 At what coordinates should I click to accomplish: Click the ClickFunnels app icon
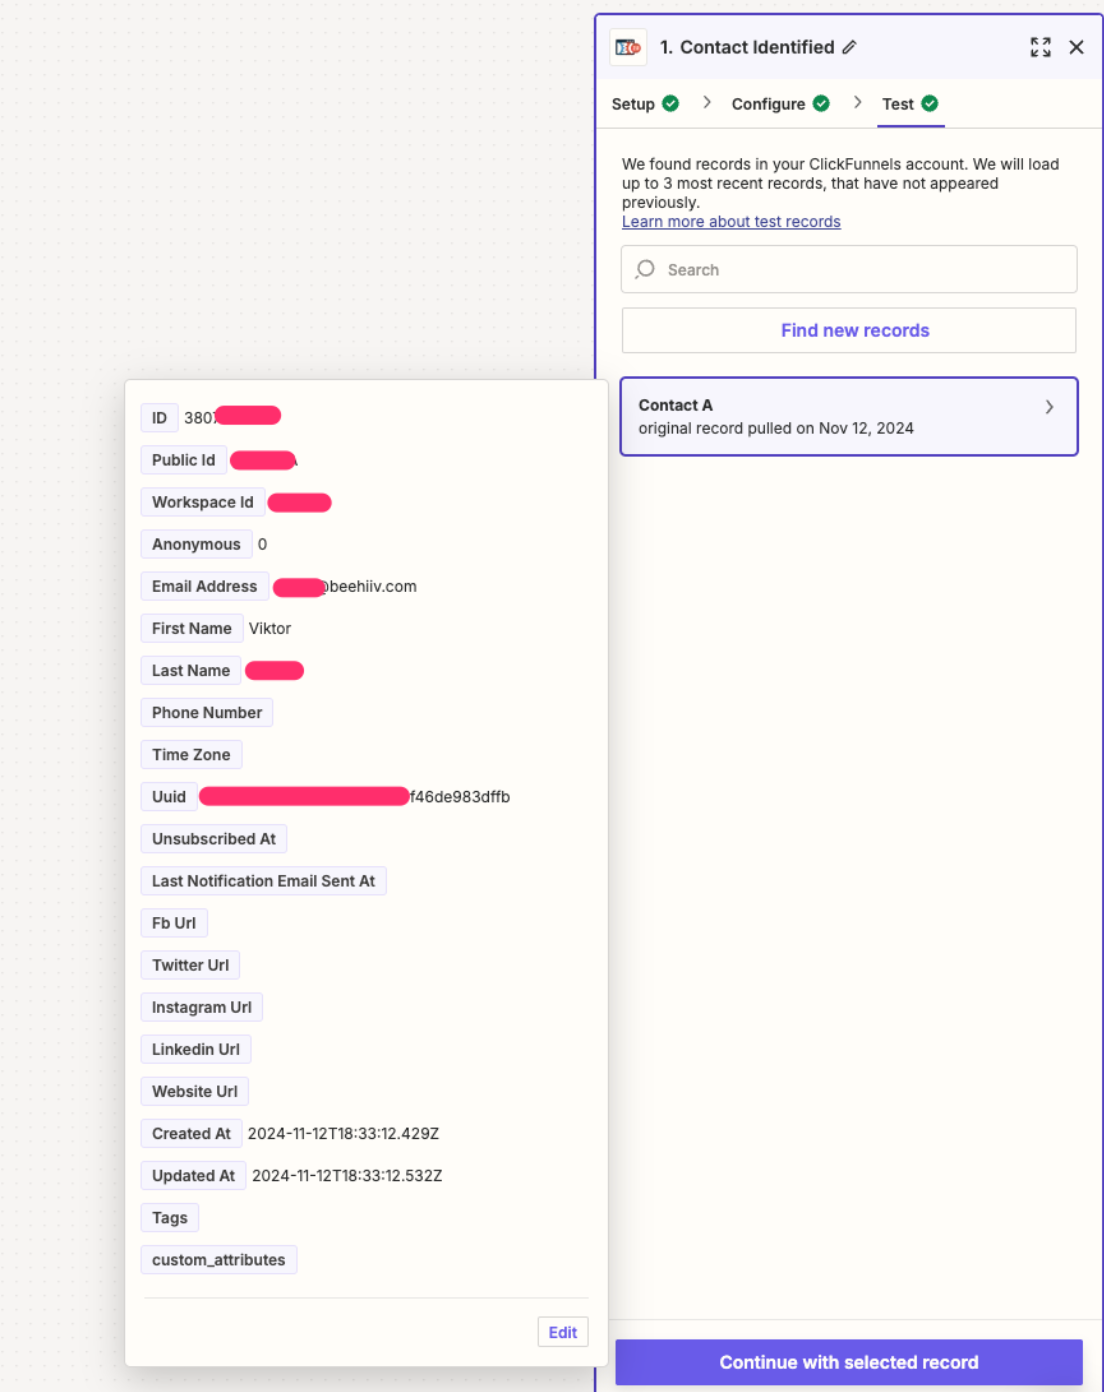[x=628, y=47]
